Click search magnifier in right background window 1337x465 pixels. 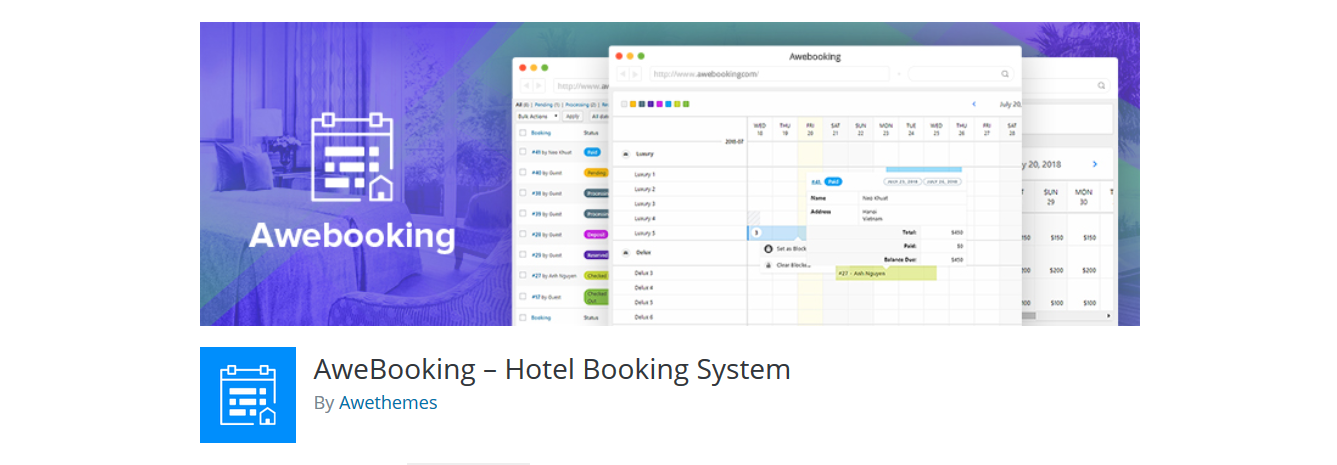(1101, 85)
